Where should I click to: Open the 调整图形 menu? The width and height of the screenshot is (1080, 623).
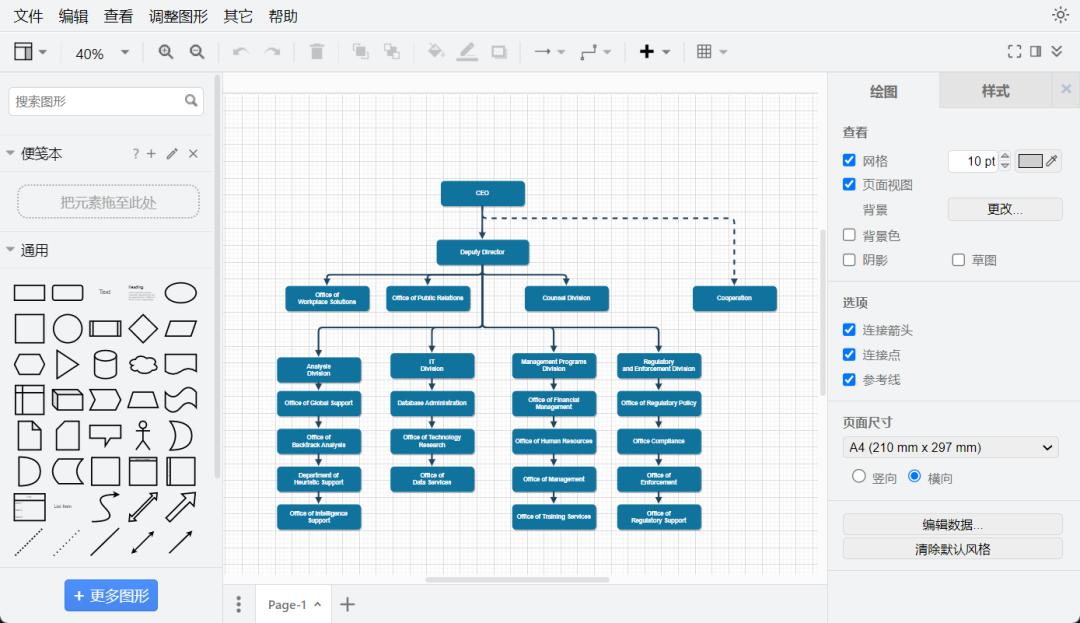point(178,16)
